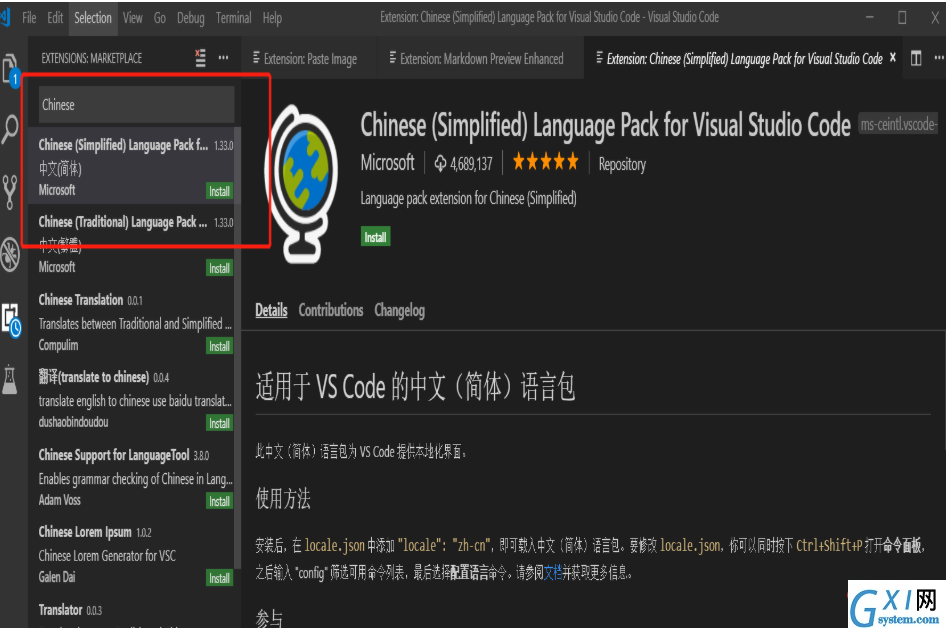Click the Adam Voss publisher name
The height and width of the screenshot is (628, 946).
point(59,500)
